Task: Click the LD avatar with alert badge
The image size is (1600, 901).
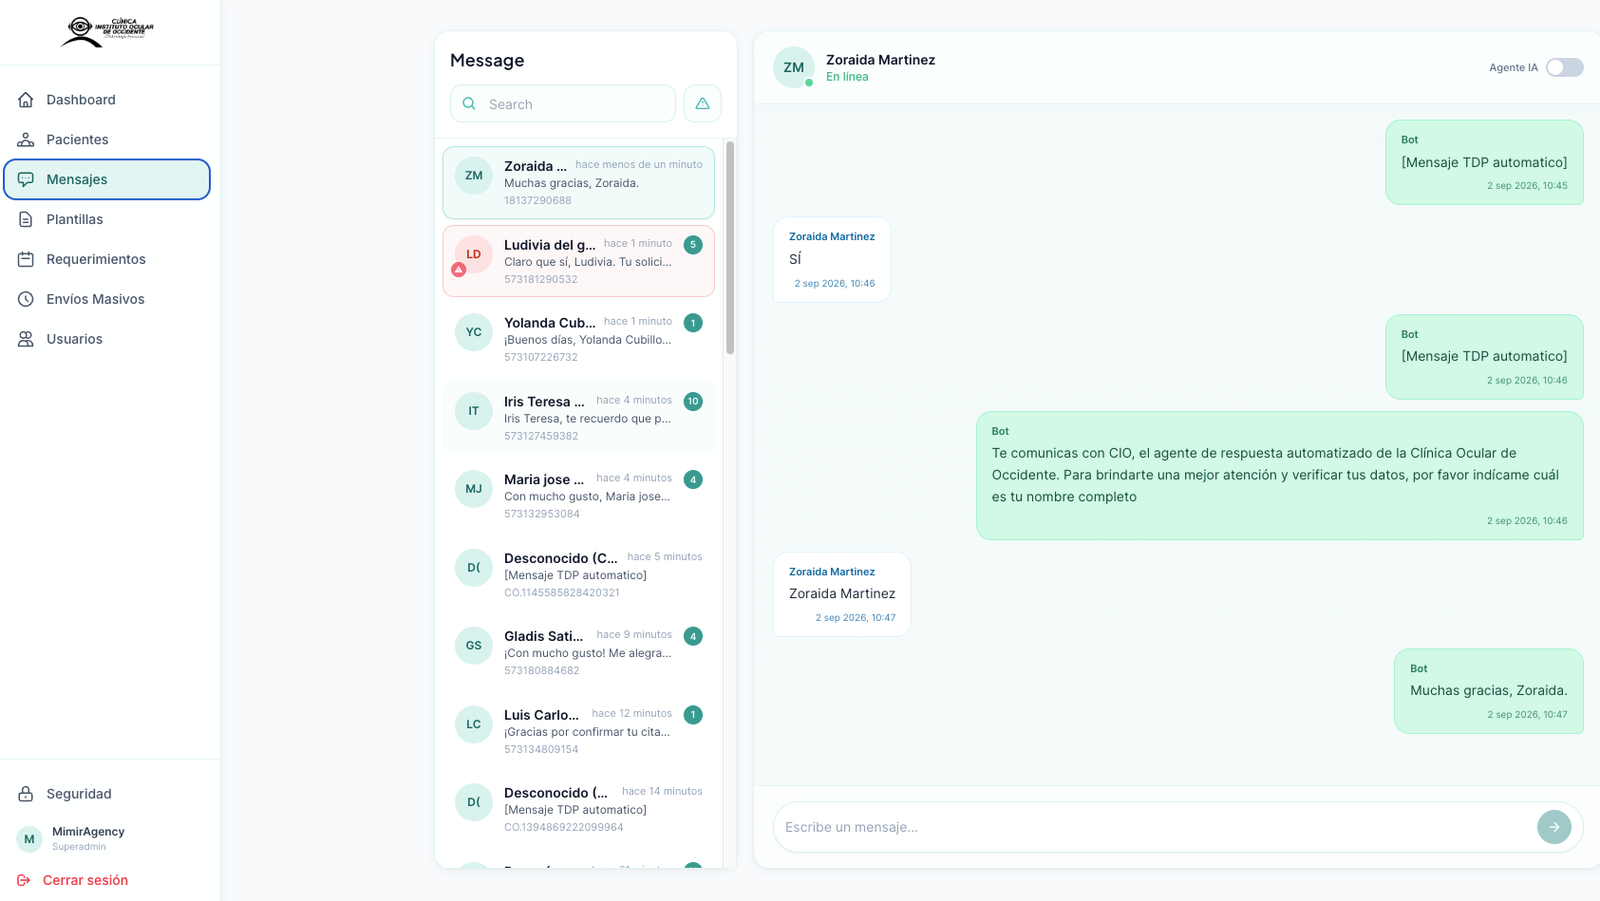Action: pos(473,255)
